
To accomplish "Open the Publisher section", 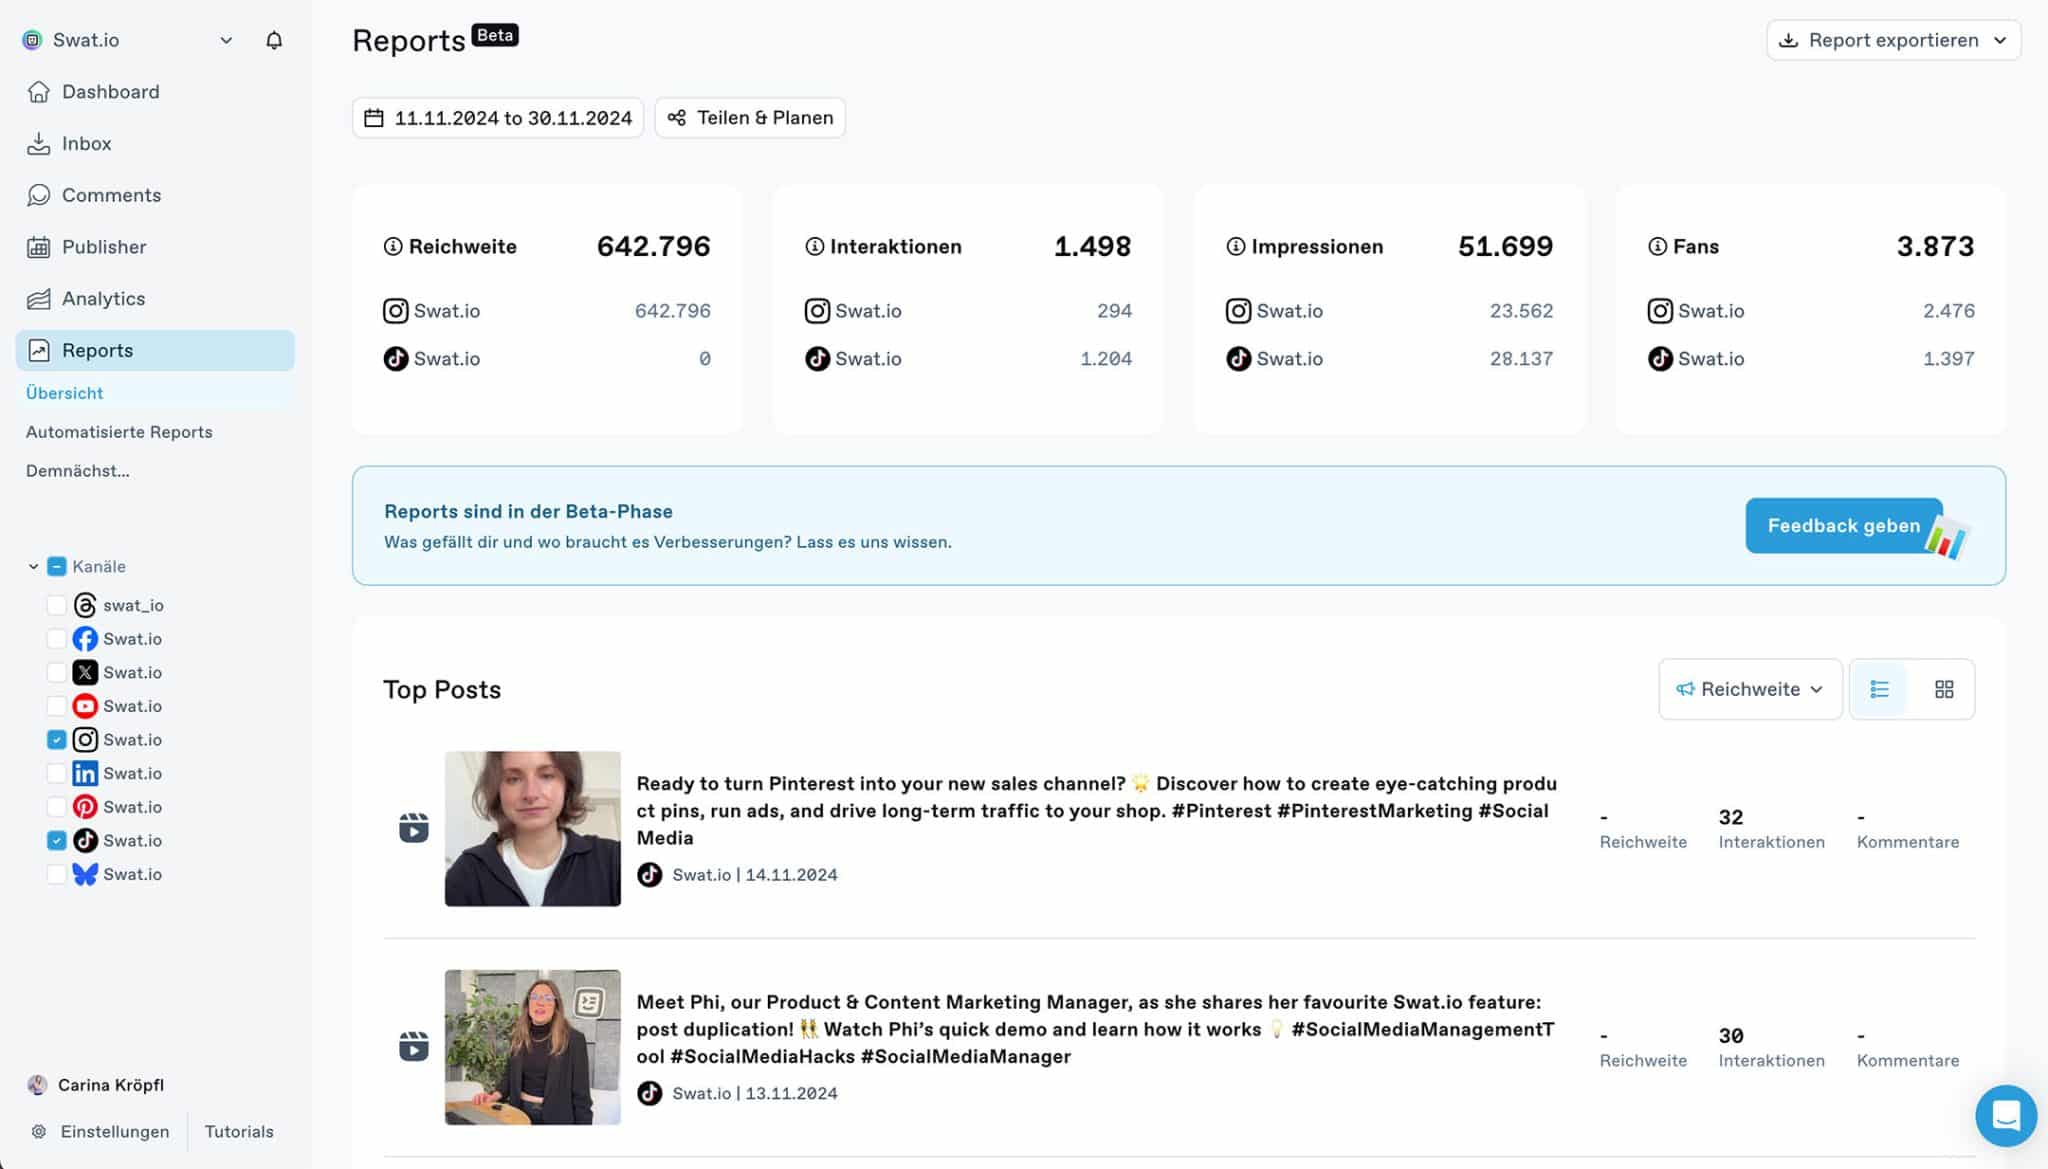I will (x=104, y=246).
